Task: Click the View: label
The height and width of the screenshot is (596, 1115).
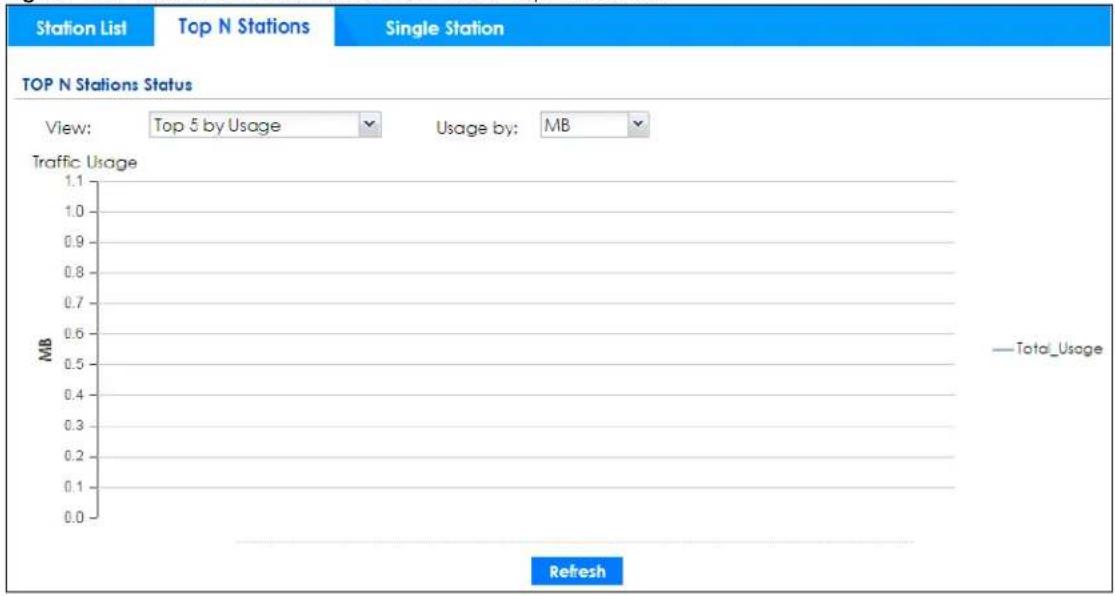Action: 70,129
